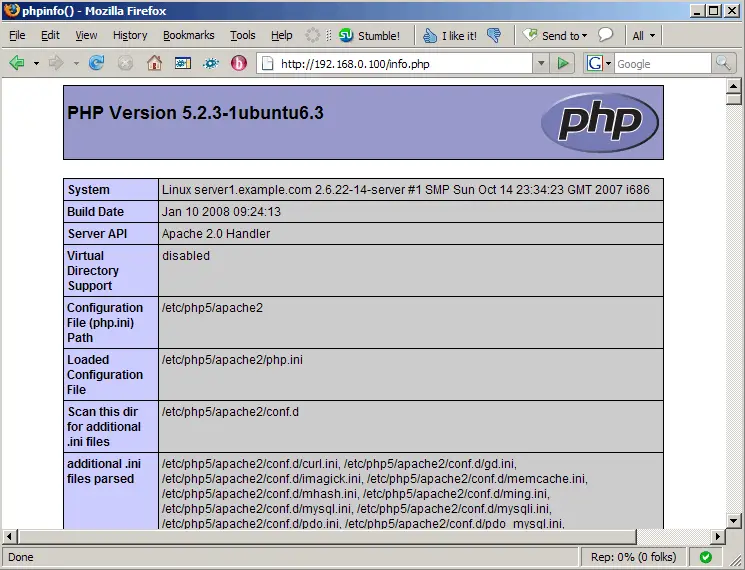Maximize the Firefox window
Image resolution: width=745 pixels, height=570 pixels.
714,10
